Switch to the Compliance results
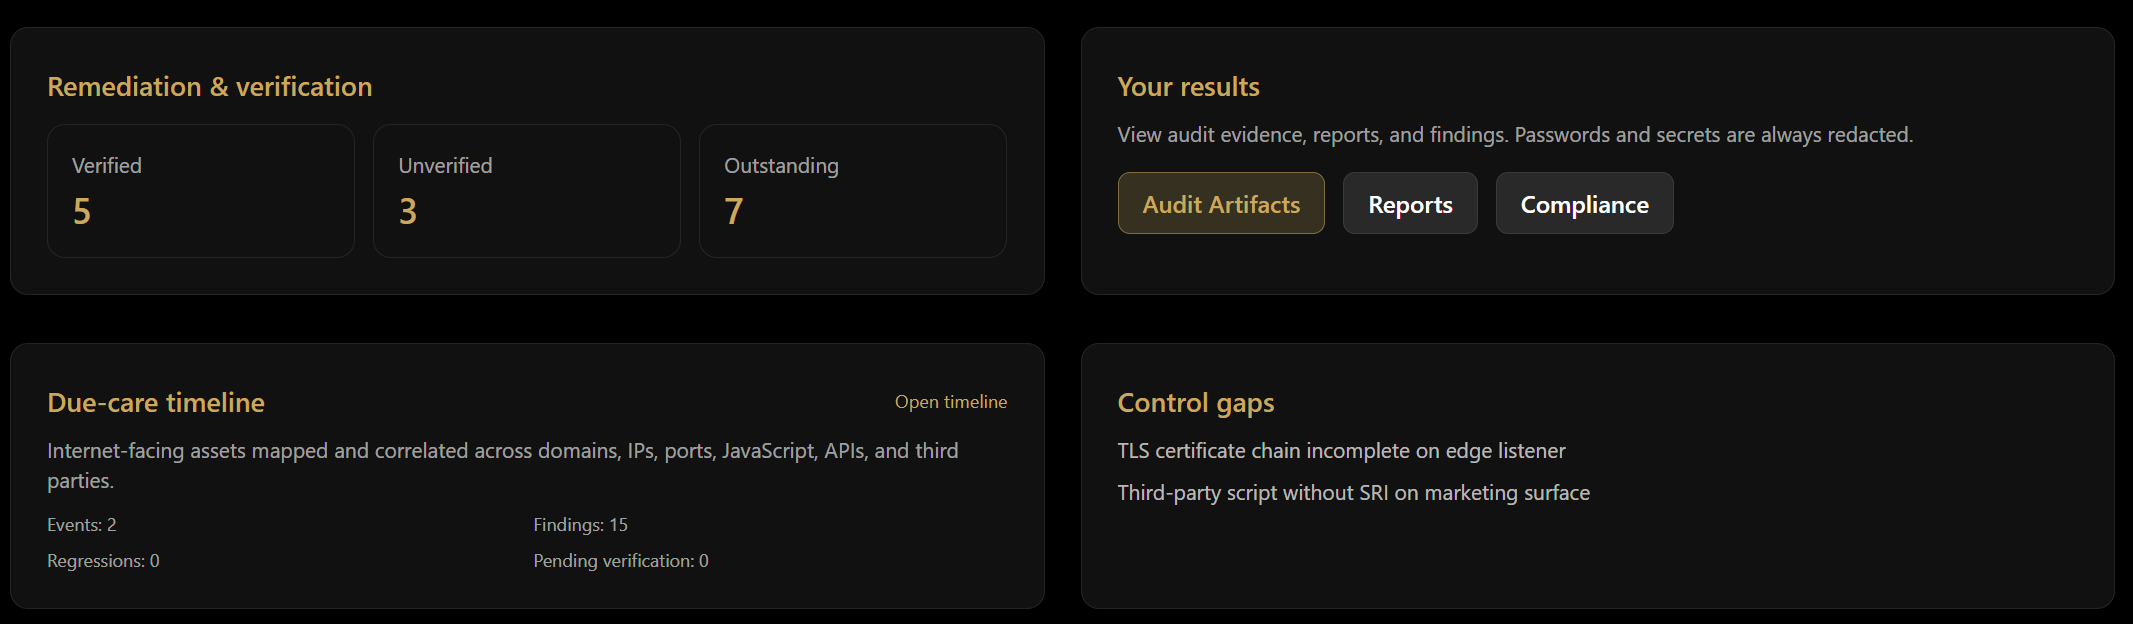Image resolution: width=2133 pixels, height=624 pixels. pyautogui.click(x=1584, y=204)
